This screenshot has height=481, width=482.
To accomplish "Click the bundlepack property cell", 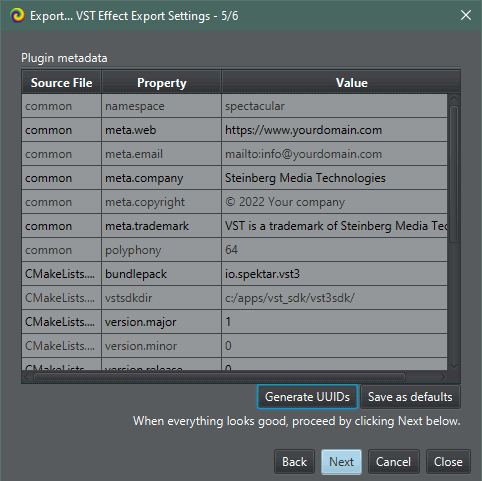I will [x=162, y=274].
